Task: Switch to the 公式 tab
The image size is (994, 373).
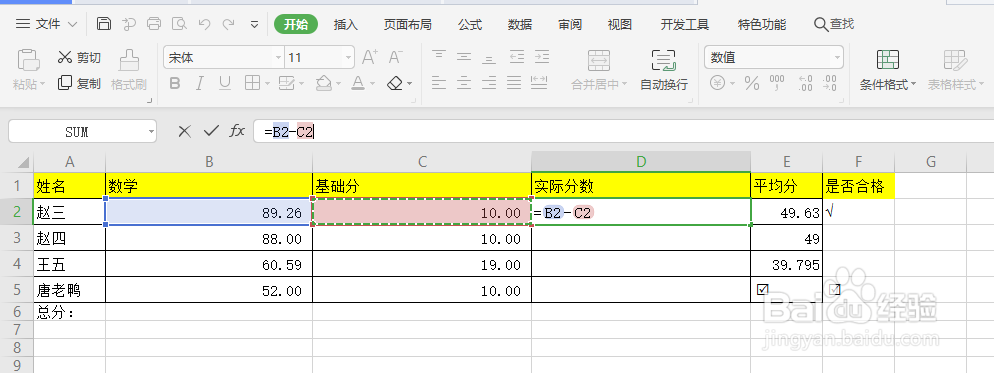Action: tap(470, 25)
